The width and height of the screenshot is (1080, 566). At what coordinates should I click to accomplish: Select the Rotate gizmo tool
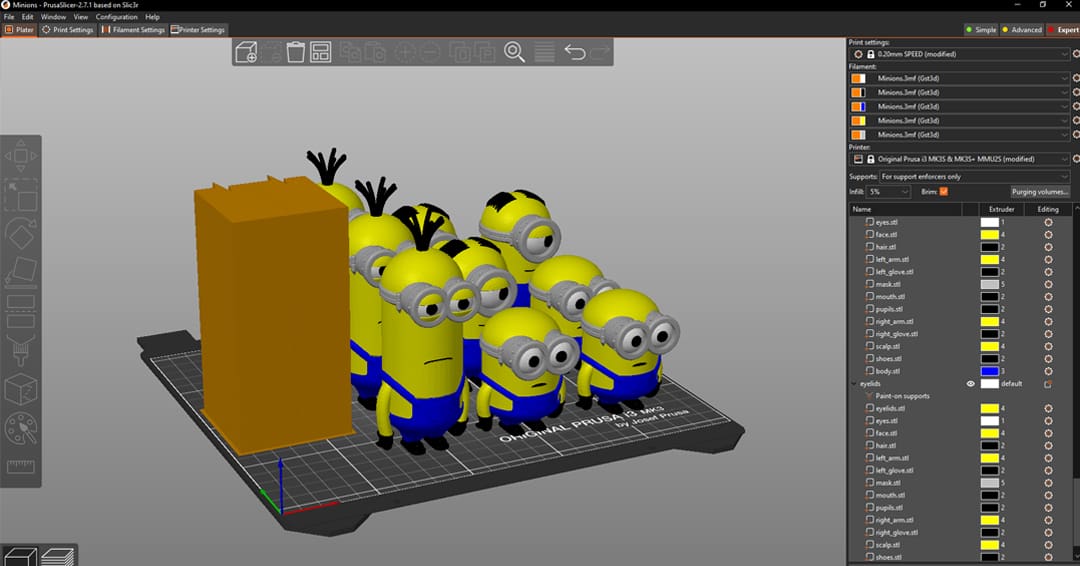pyautogui.click(x=21, y=233)
